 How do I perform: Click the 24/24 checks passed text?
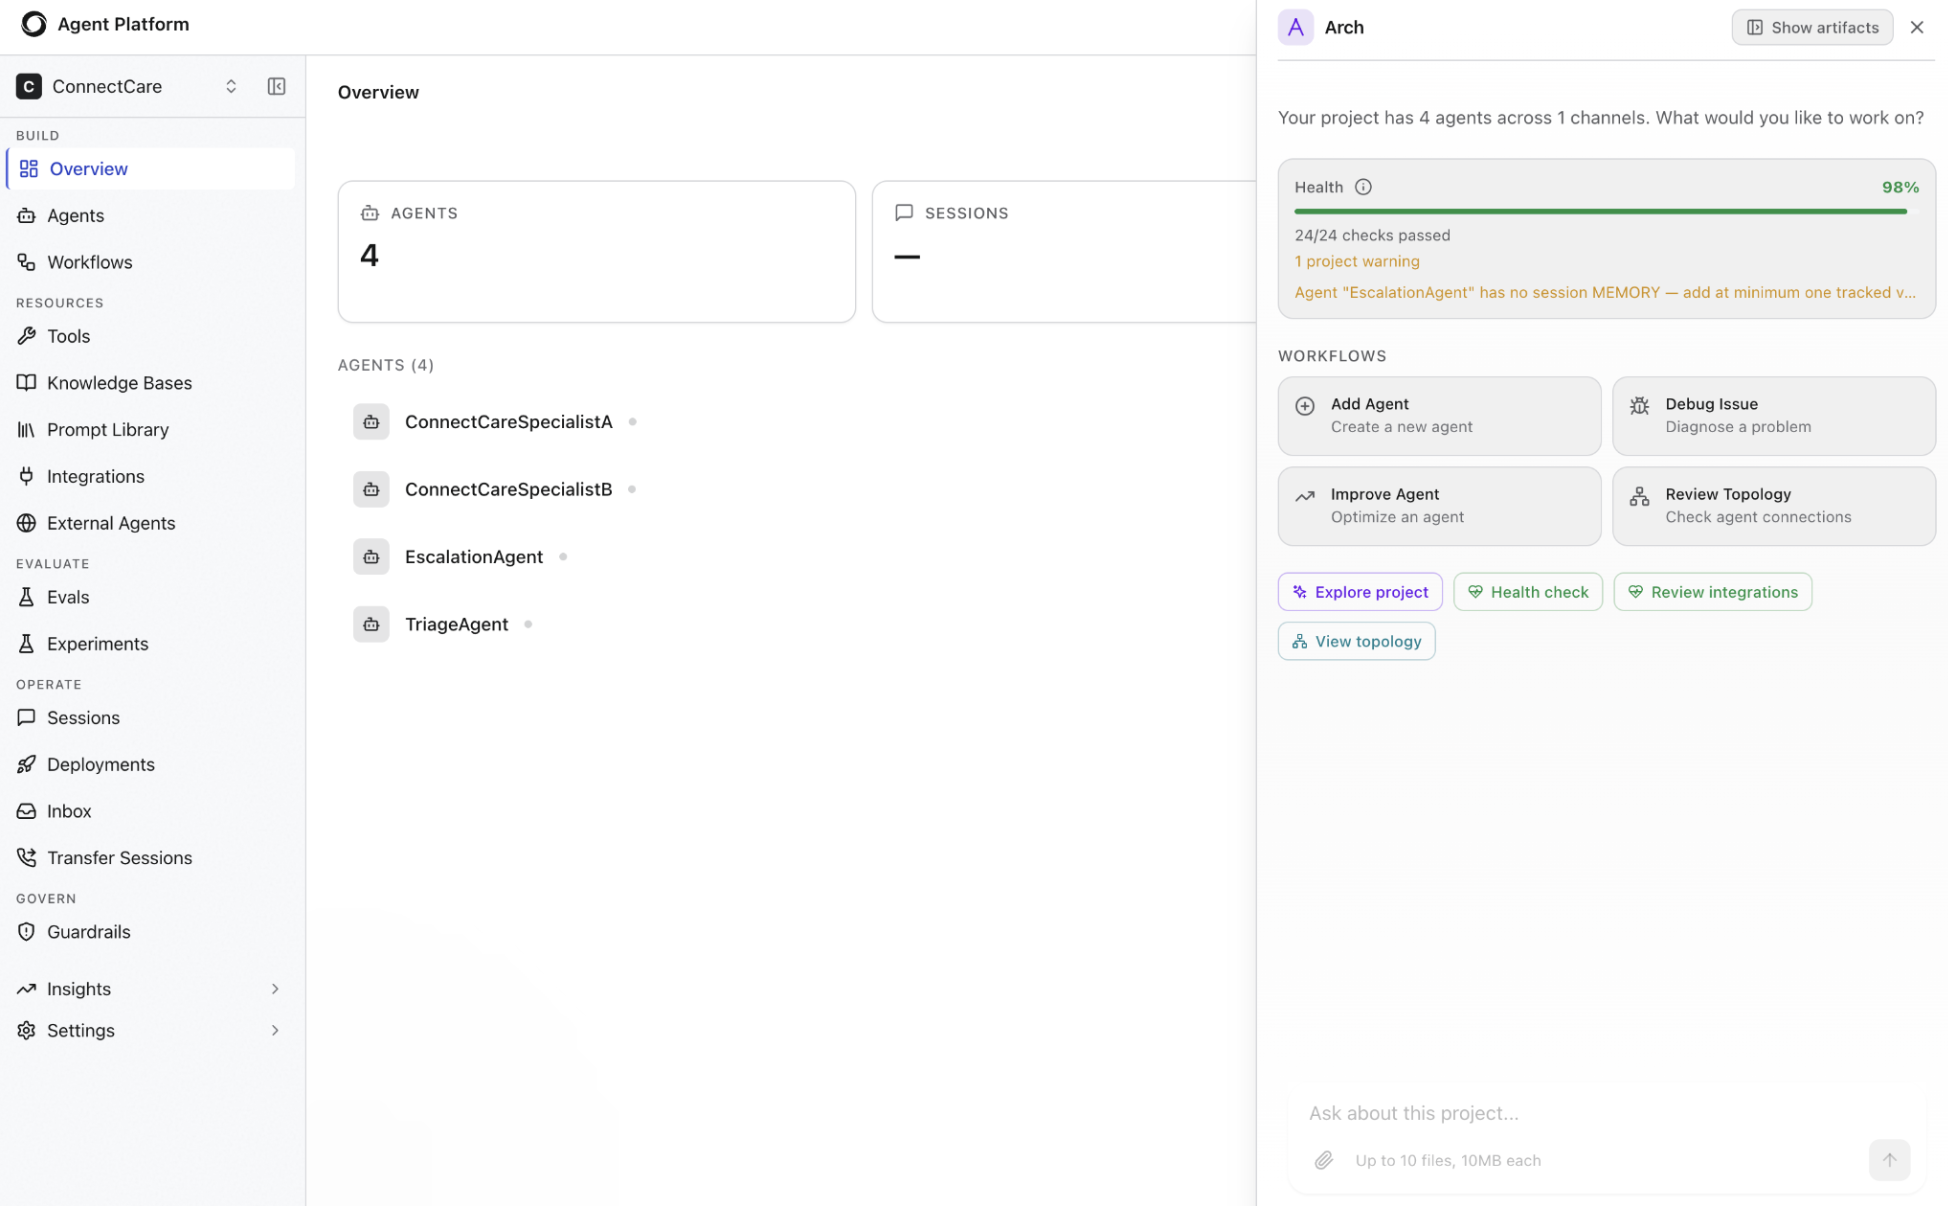[x=1372, y=235]
